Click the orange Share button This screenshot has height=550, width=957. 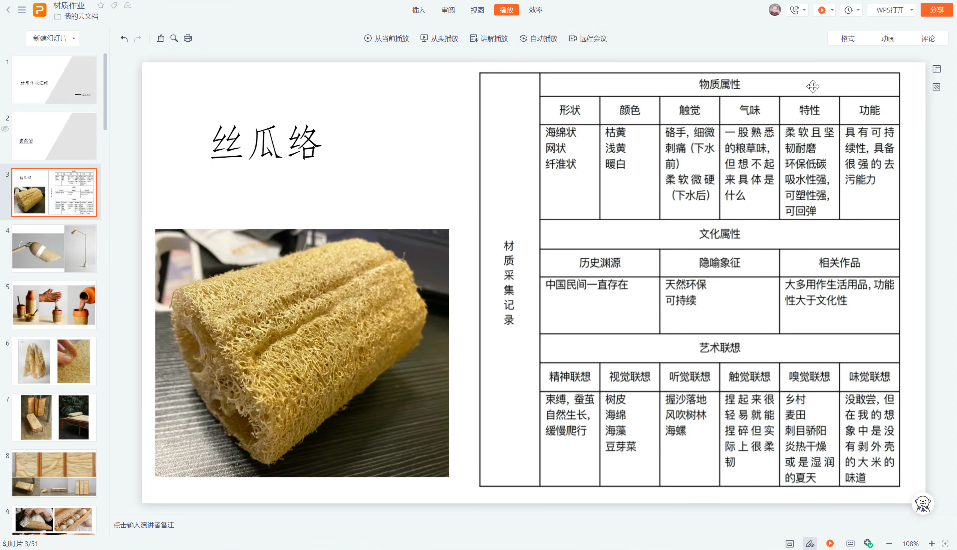[x=937, y=9]
